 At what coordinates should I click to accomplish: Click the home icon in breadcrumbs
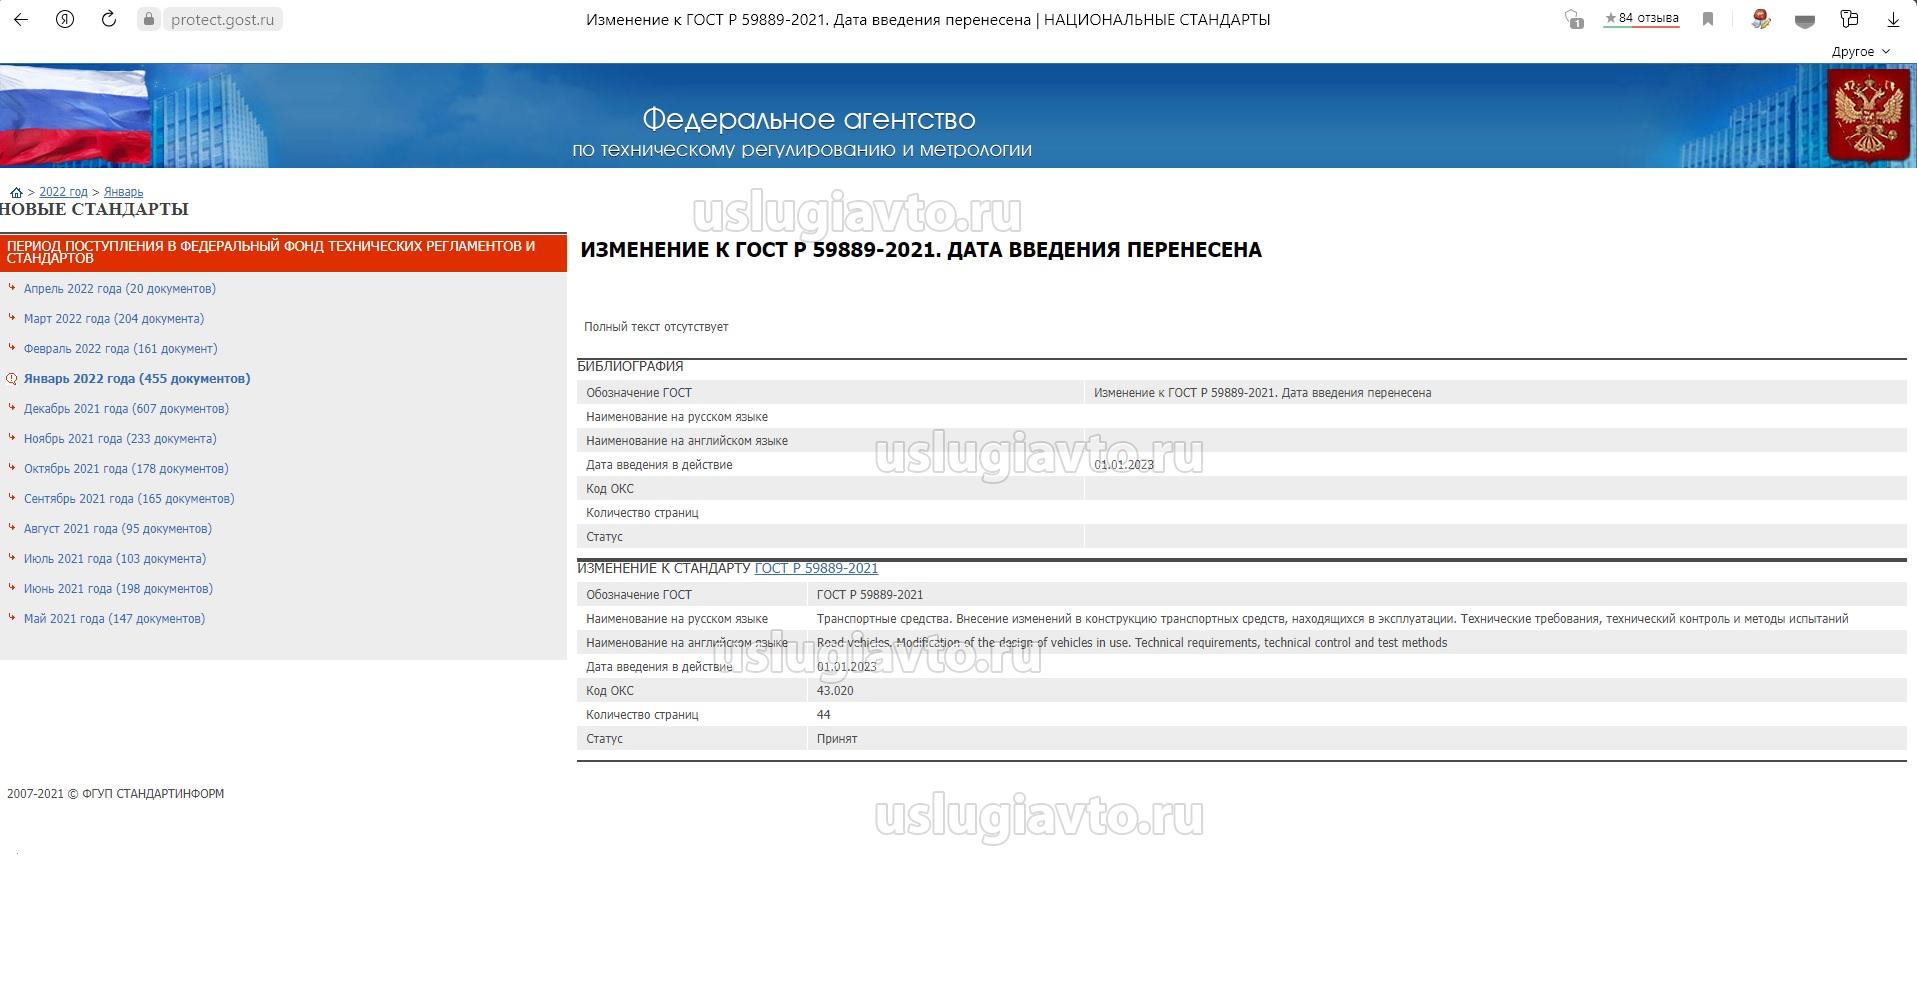click(16, 192)
